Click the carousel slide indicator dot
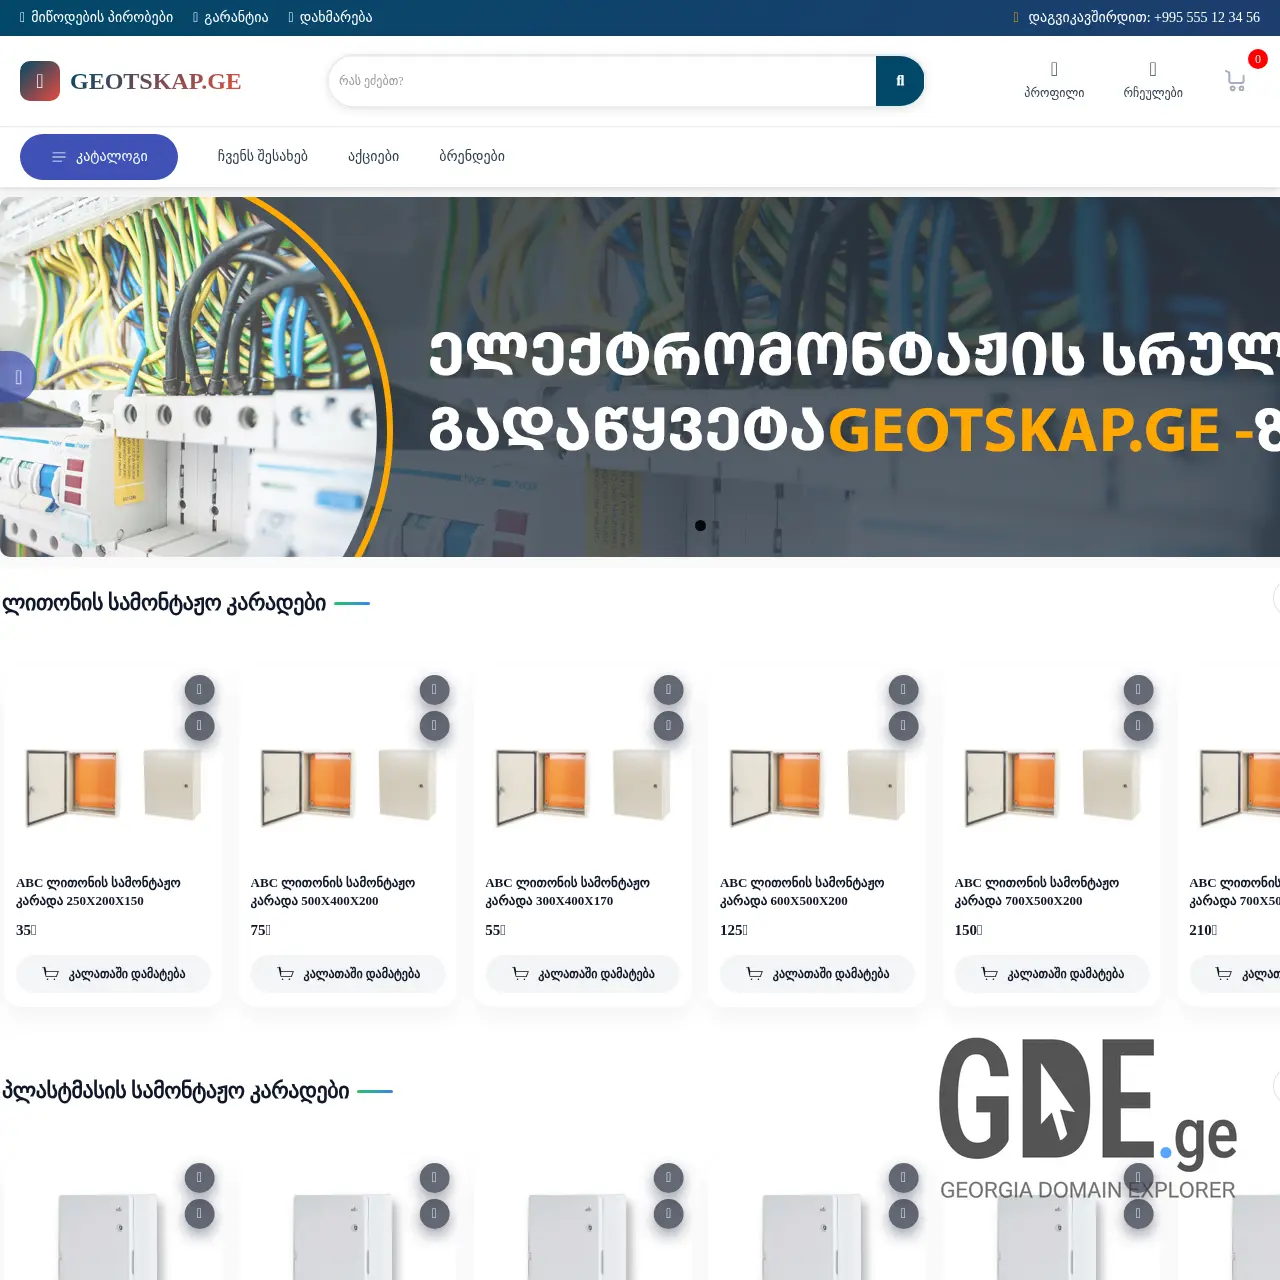Image resolution: width=1280 pixels, height=1280 pixels. click(701, 525)
